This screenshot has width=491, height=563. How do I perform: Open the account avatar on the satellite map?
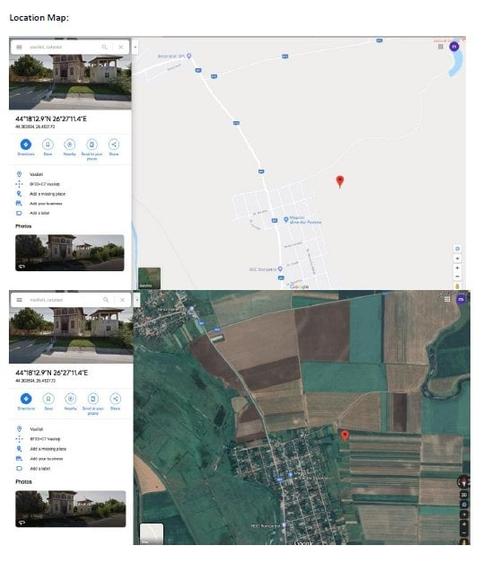[461, 299]
